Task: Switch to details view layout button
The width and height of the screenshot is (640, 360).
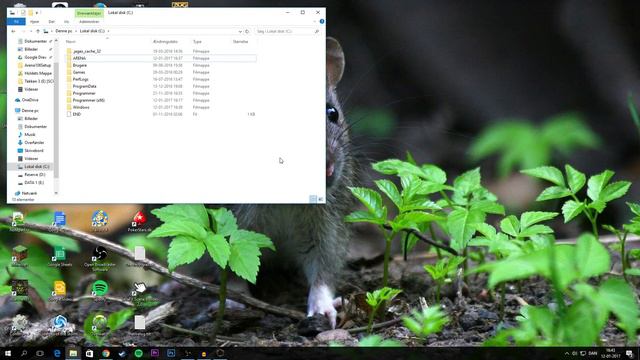Action: [x=313, y=199]
